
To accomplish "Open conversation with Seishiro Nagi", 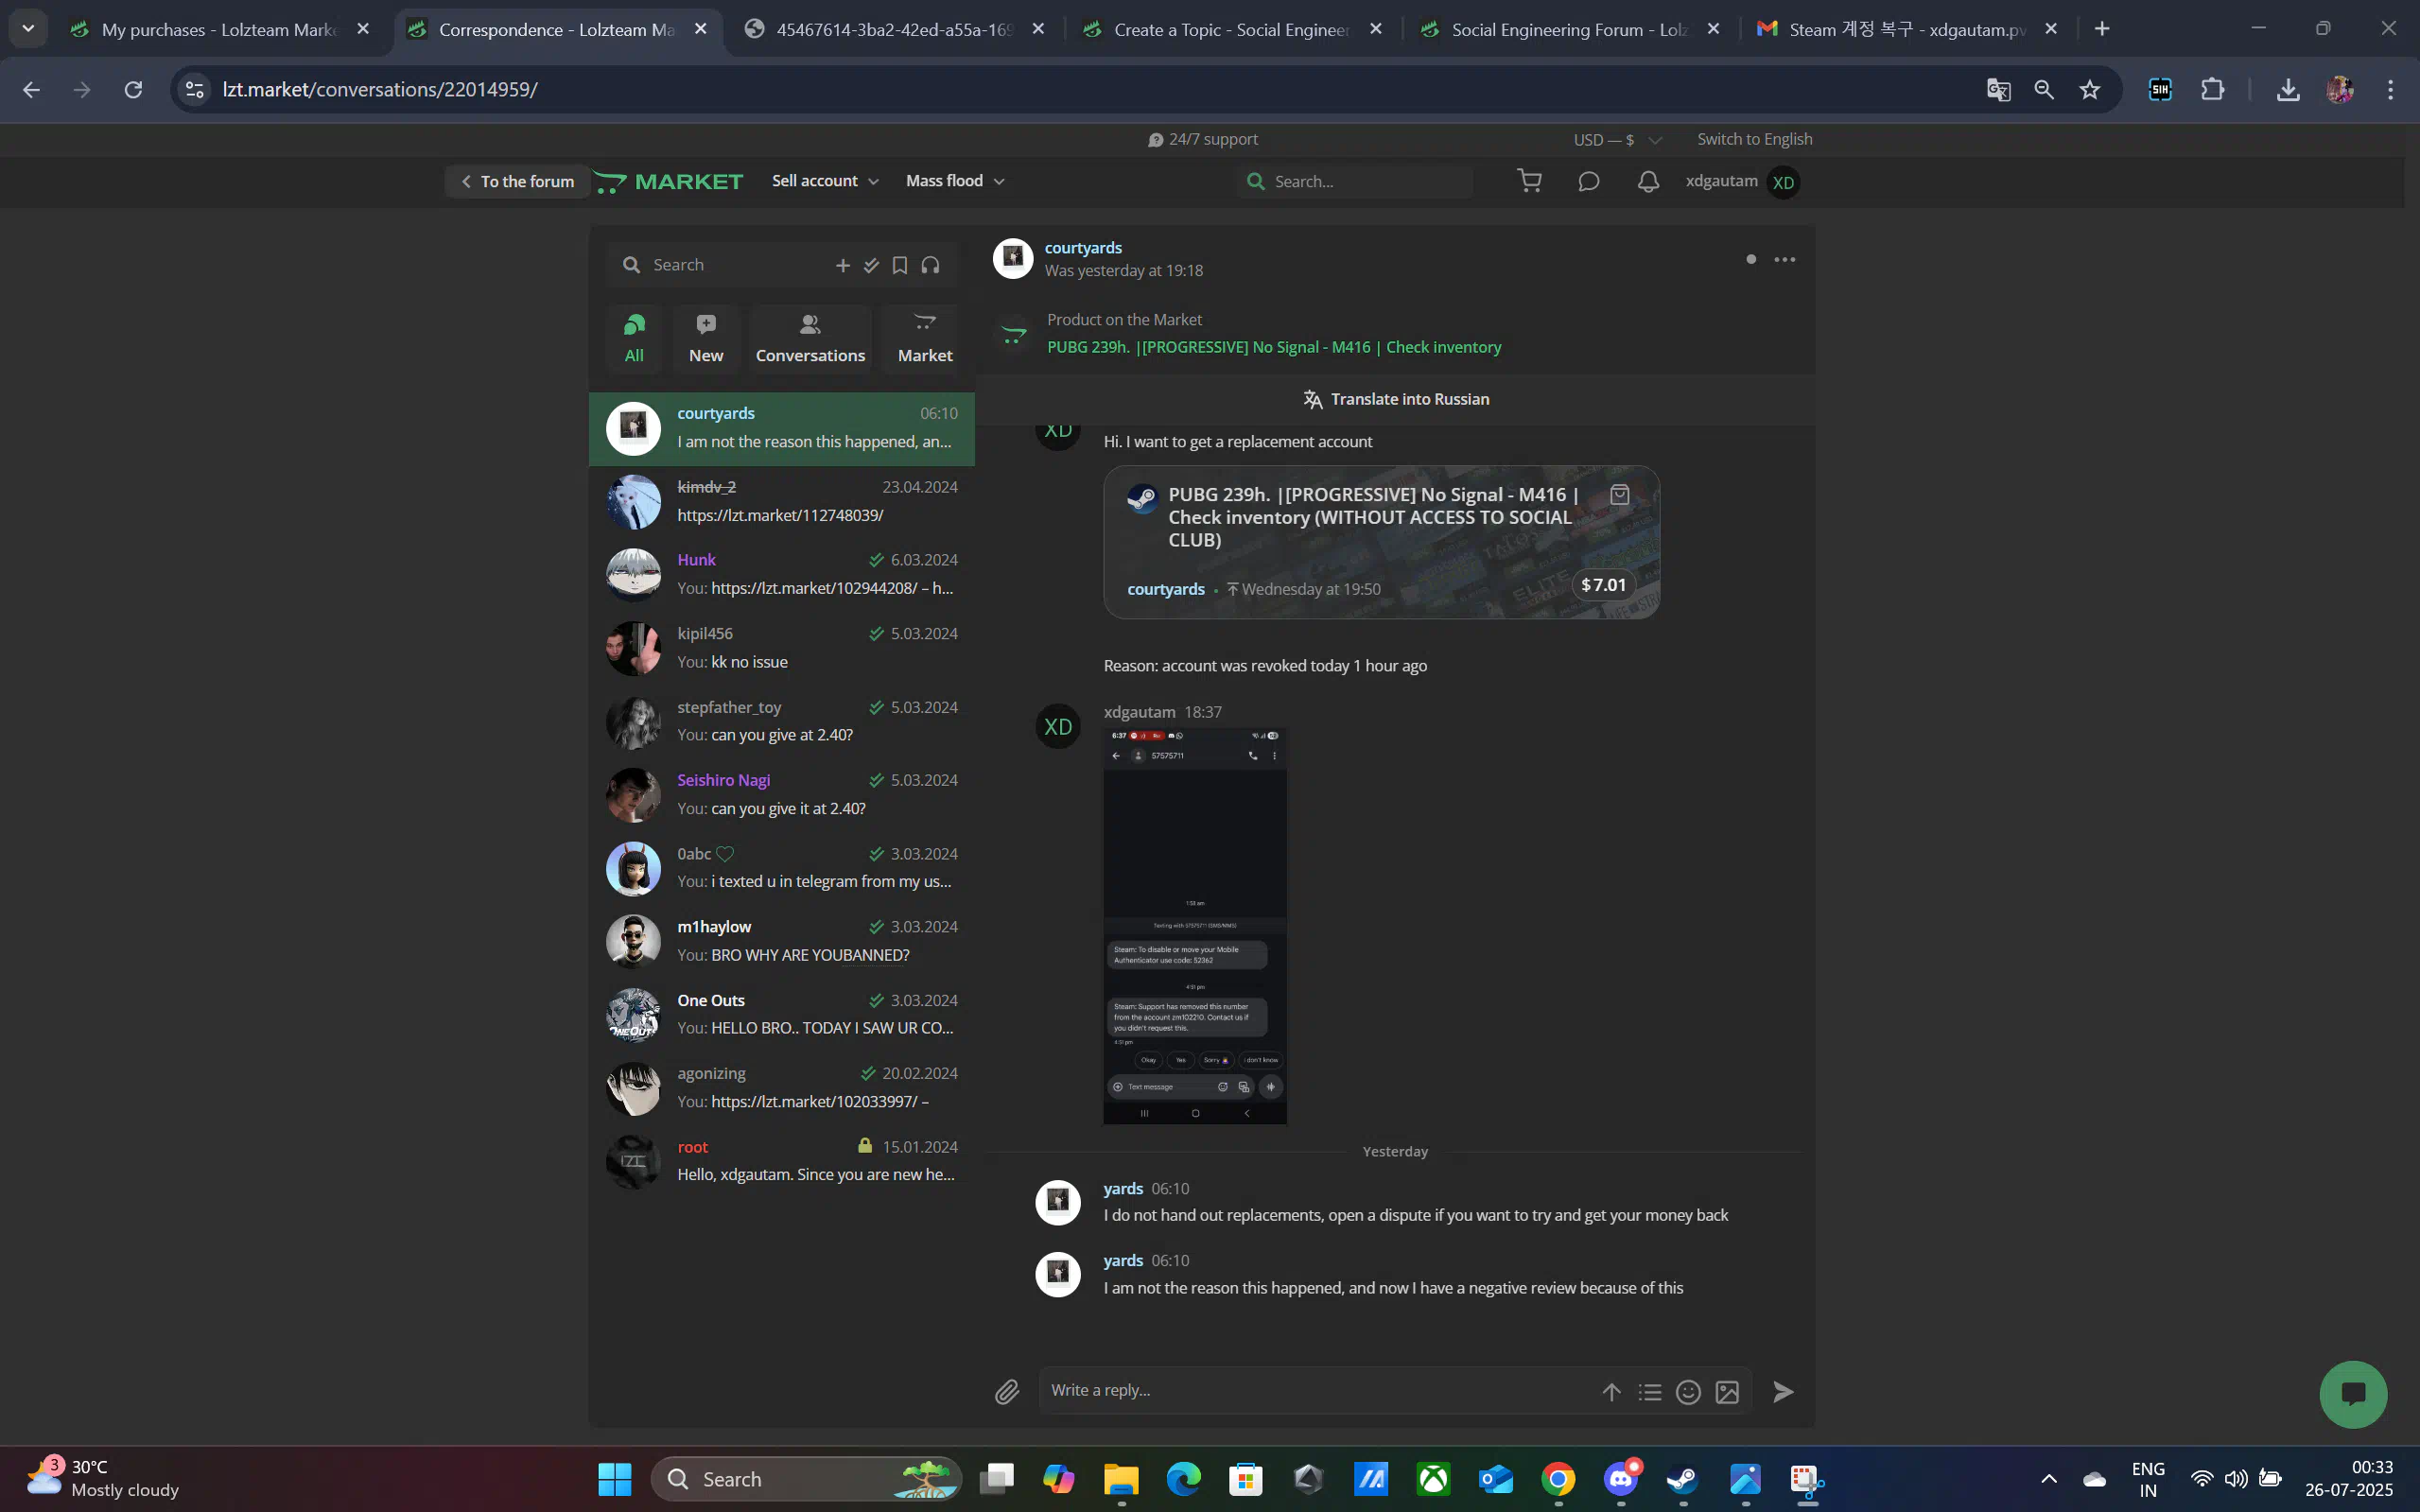I will tap(782, 795).
